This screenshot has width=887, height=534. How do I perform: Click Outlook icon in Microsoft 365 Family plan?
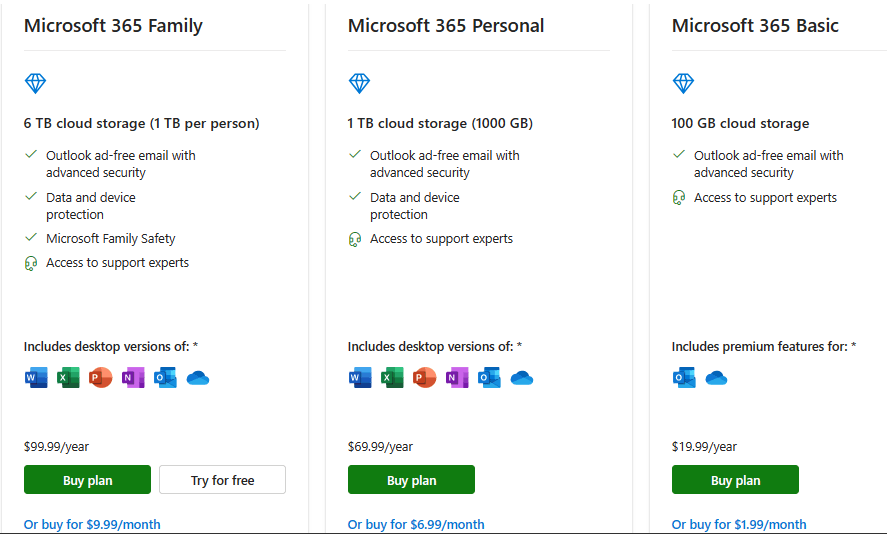pyautogui.click(x=165, y=378)
